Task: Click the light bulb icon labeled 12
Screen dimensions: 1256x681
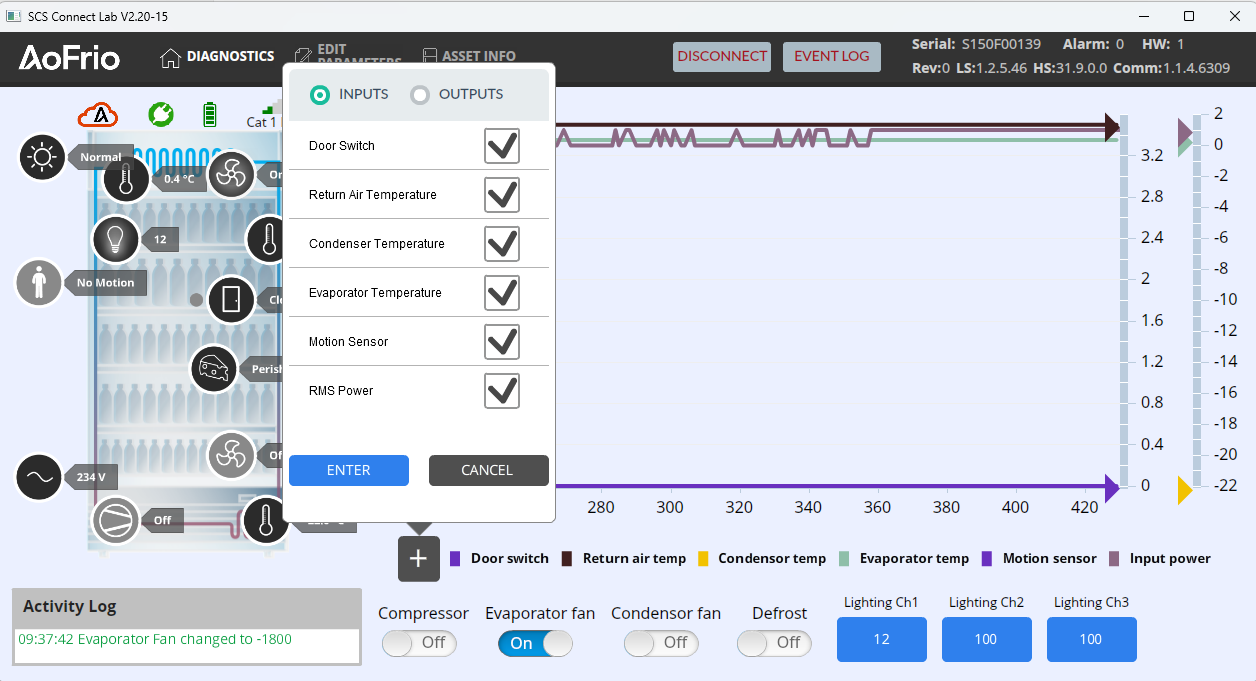Action: 115,239
